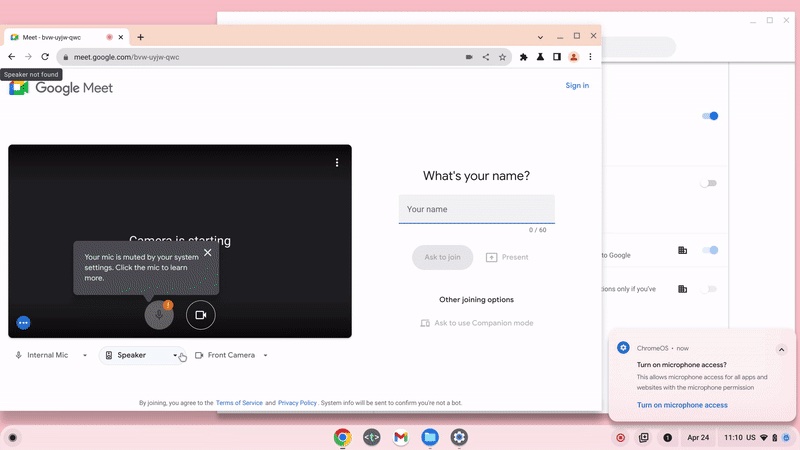Screen dimensions: 800x450
Task: Click the Your name input field
Action: [x=476, y=209]
